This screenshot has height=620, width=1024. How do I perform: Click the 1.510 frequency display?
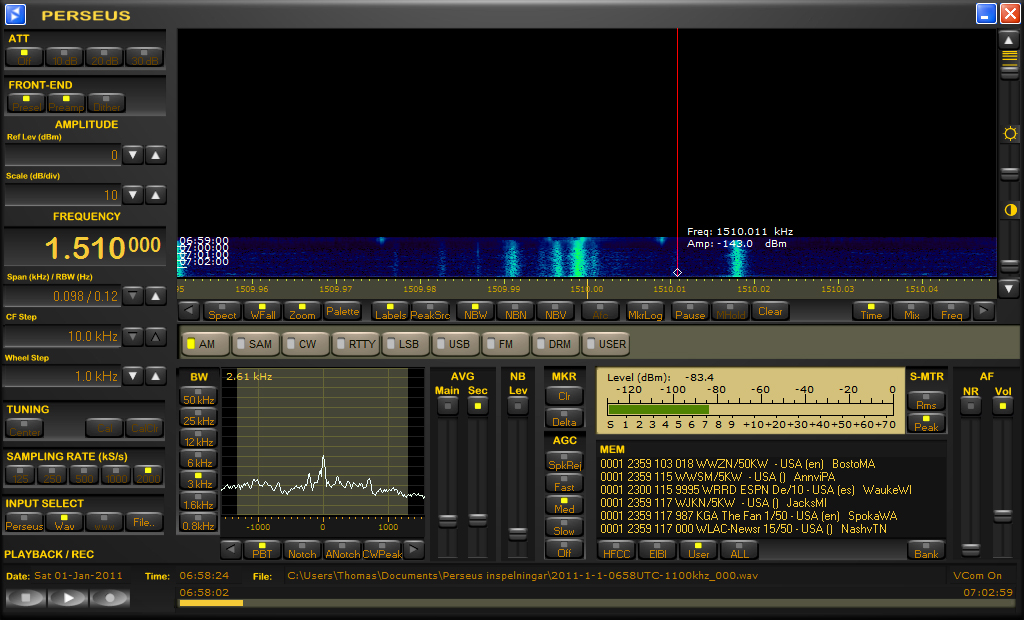click(84, 247)
